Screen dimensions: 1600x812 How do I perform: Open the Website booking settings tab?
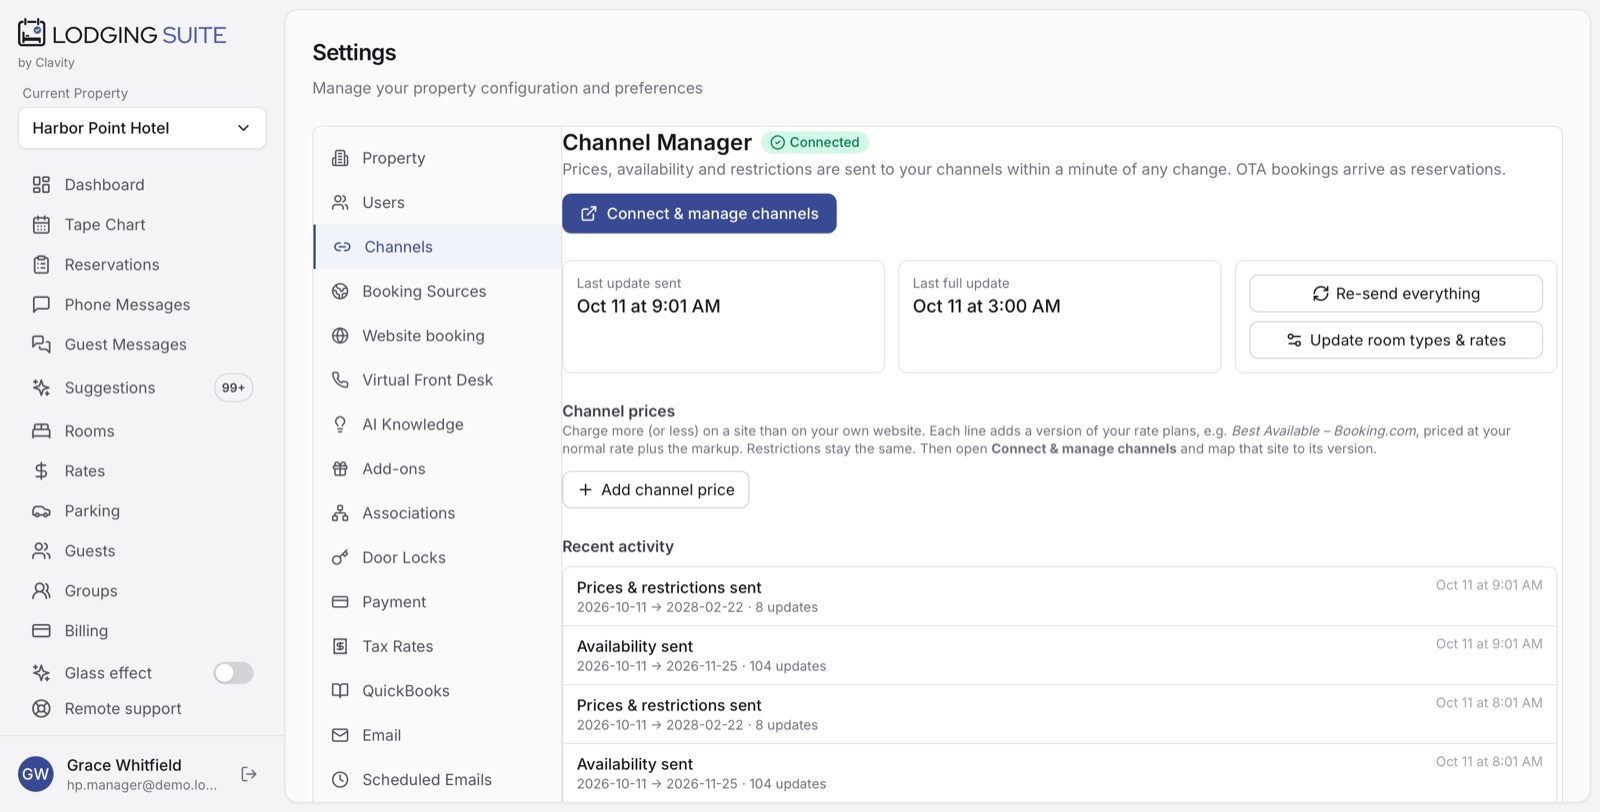pos(438,336)
